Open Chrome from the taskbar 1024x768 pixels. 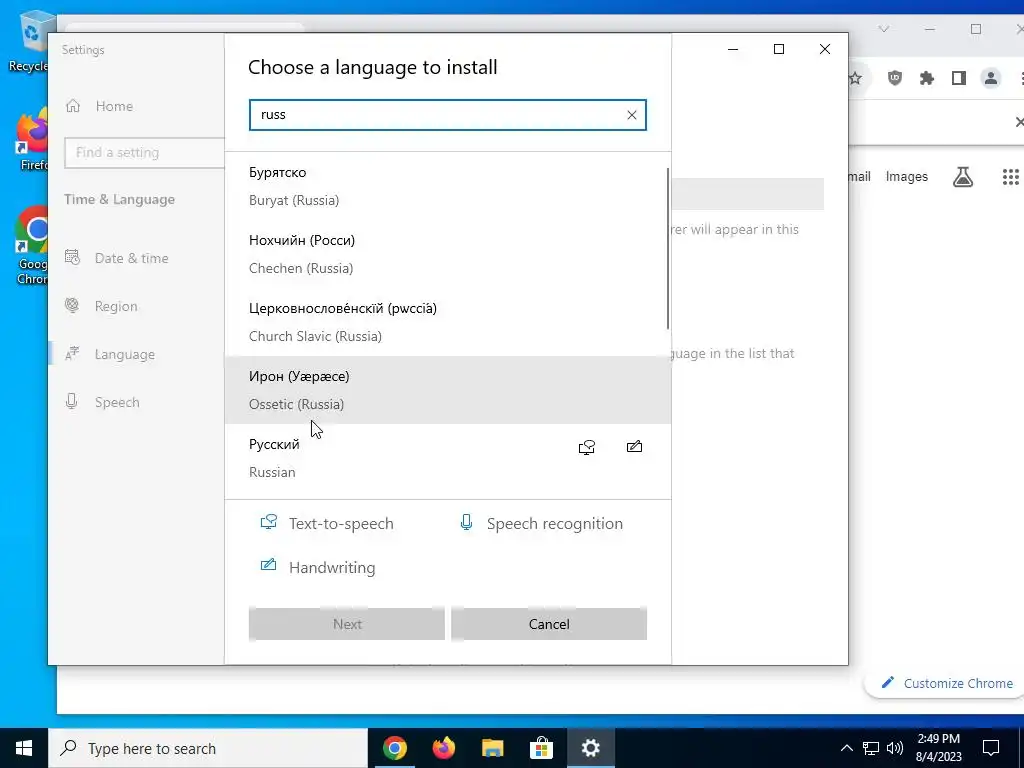click(394, 748)
